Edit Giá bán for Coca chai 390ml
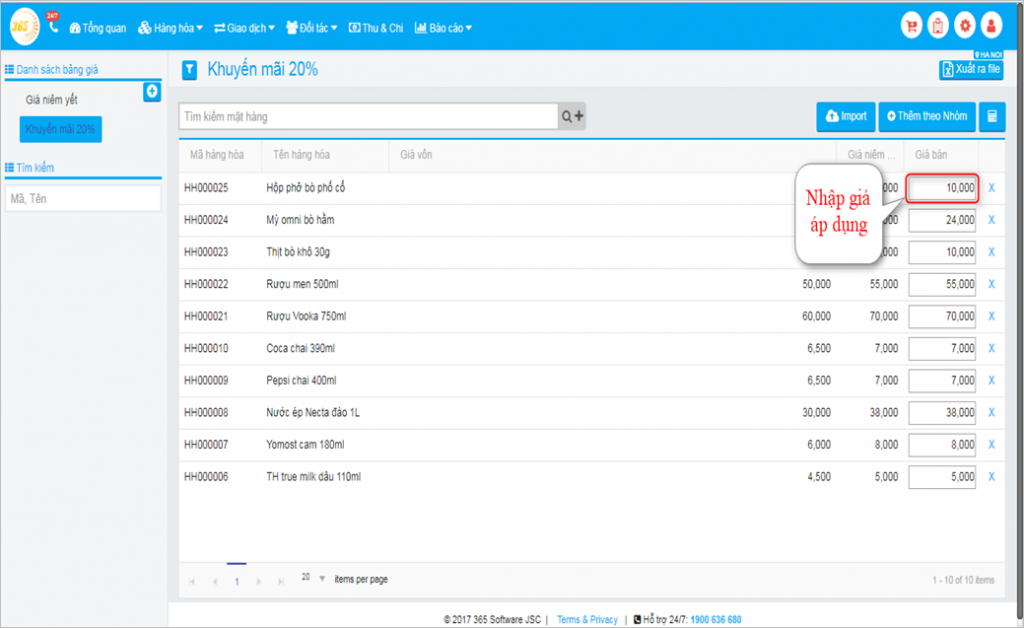This screenshot has height=628, width=1024. point(942,349)
